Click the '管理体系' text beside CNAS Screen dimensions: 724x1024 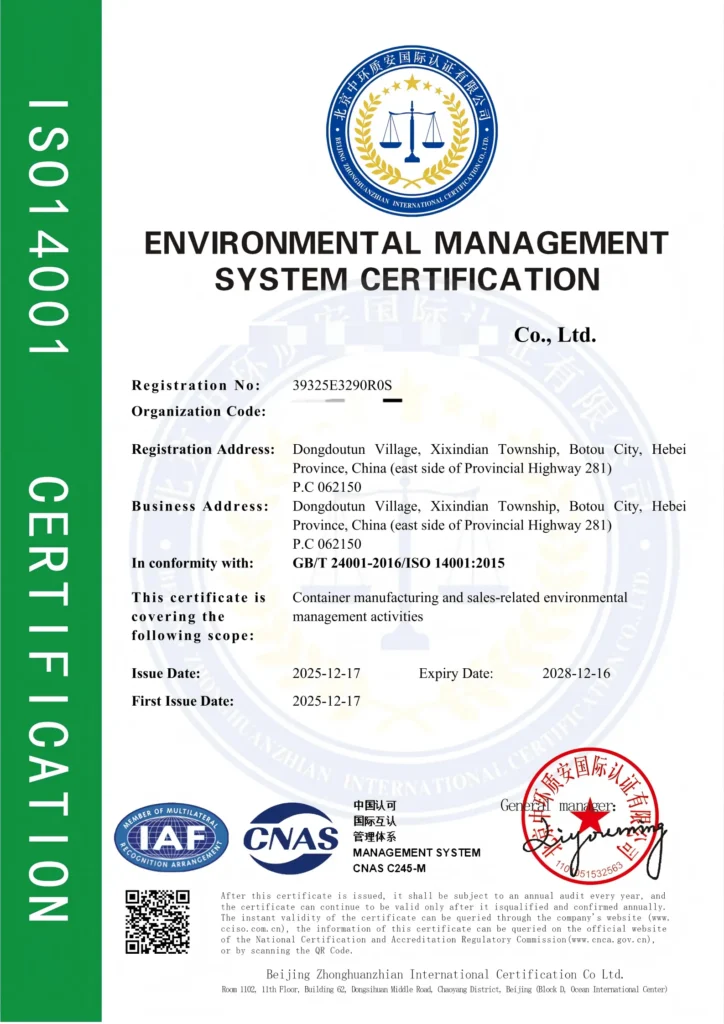click(375, 837)
